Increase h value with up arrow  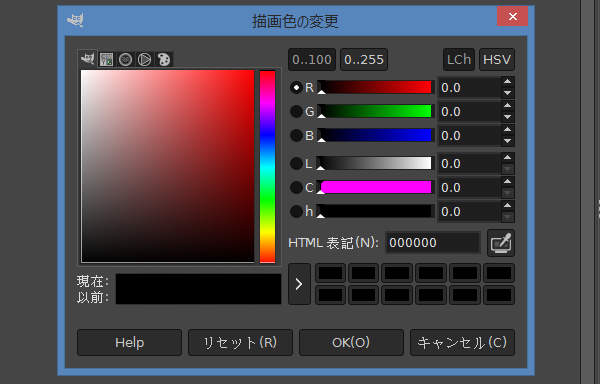(507, 205)
